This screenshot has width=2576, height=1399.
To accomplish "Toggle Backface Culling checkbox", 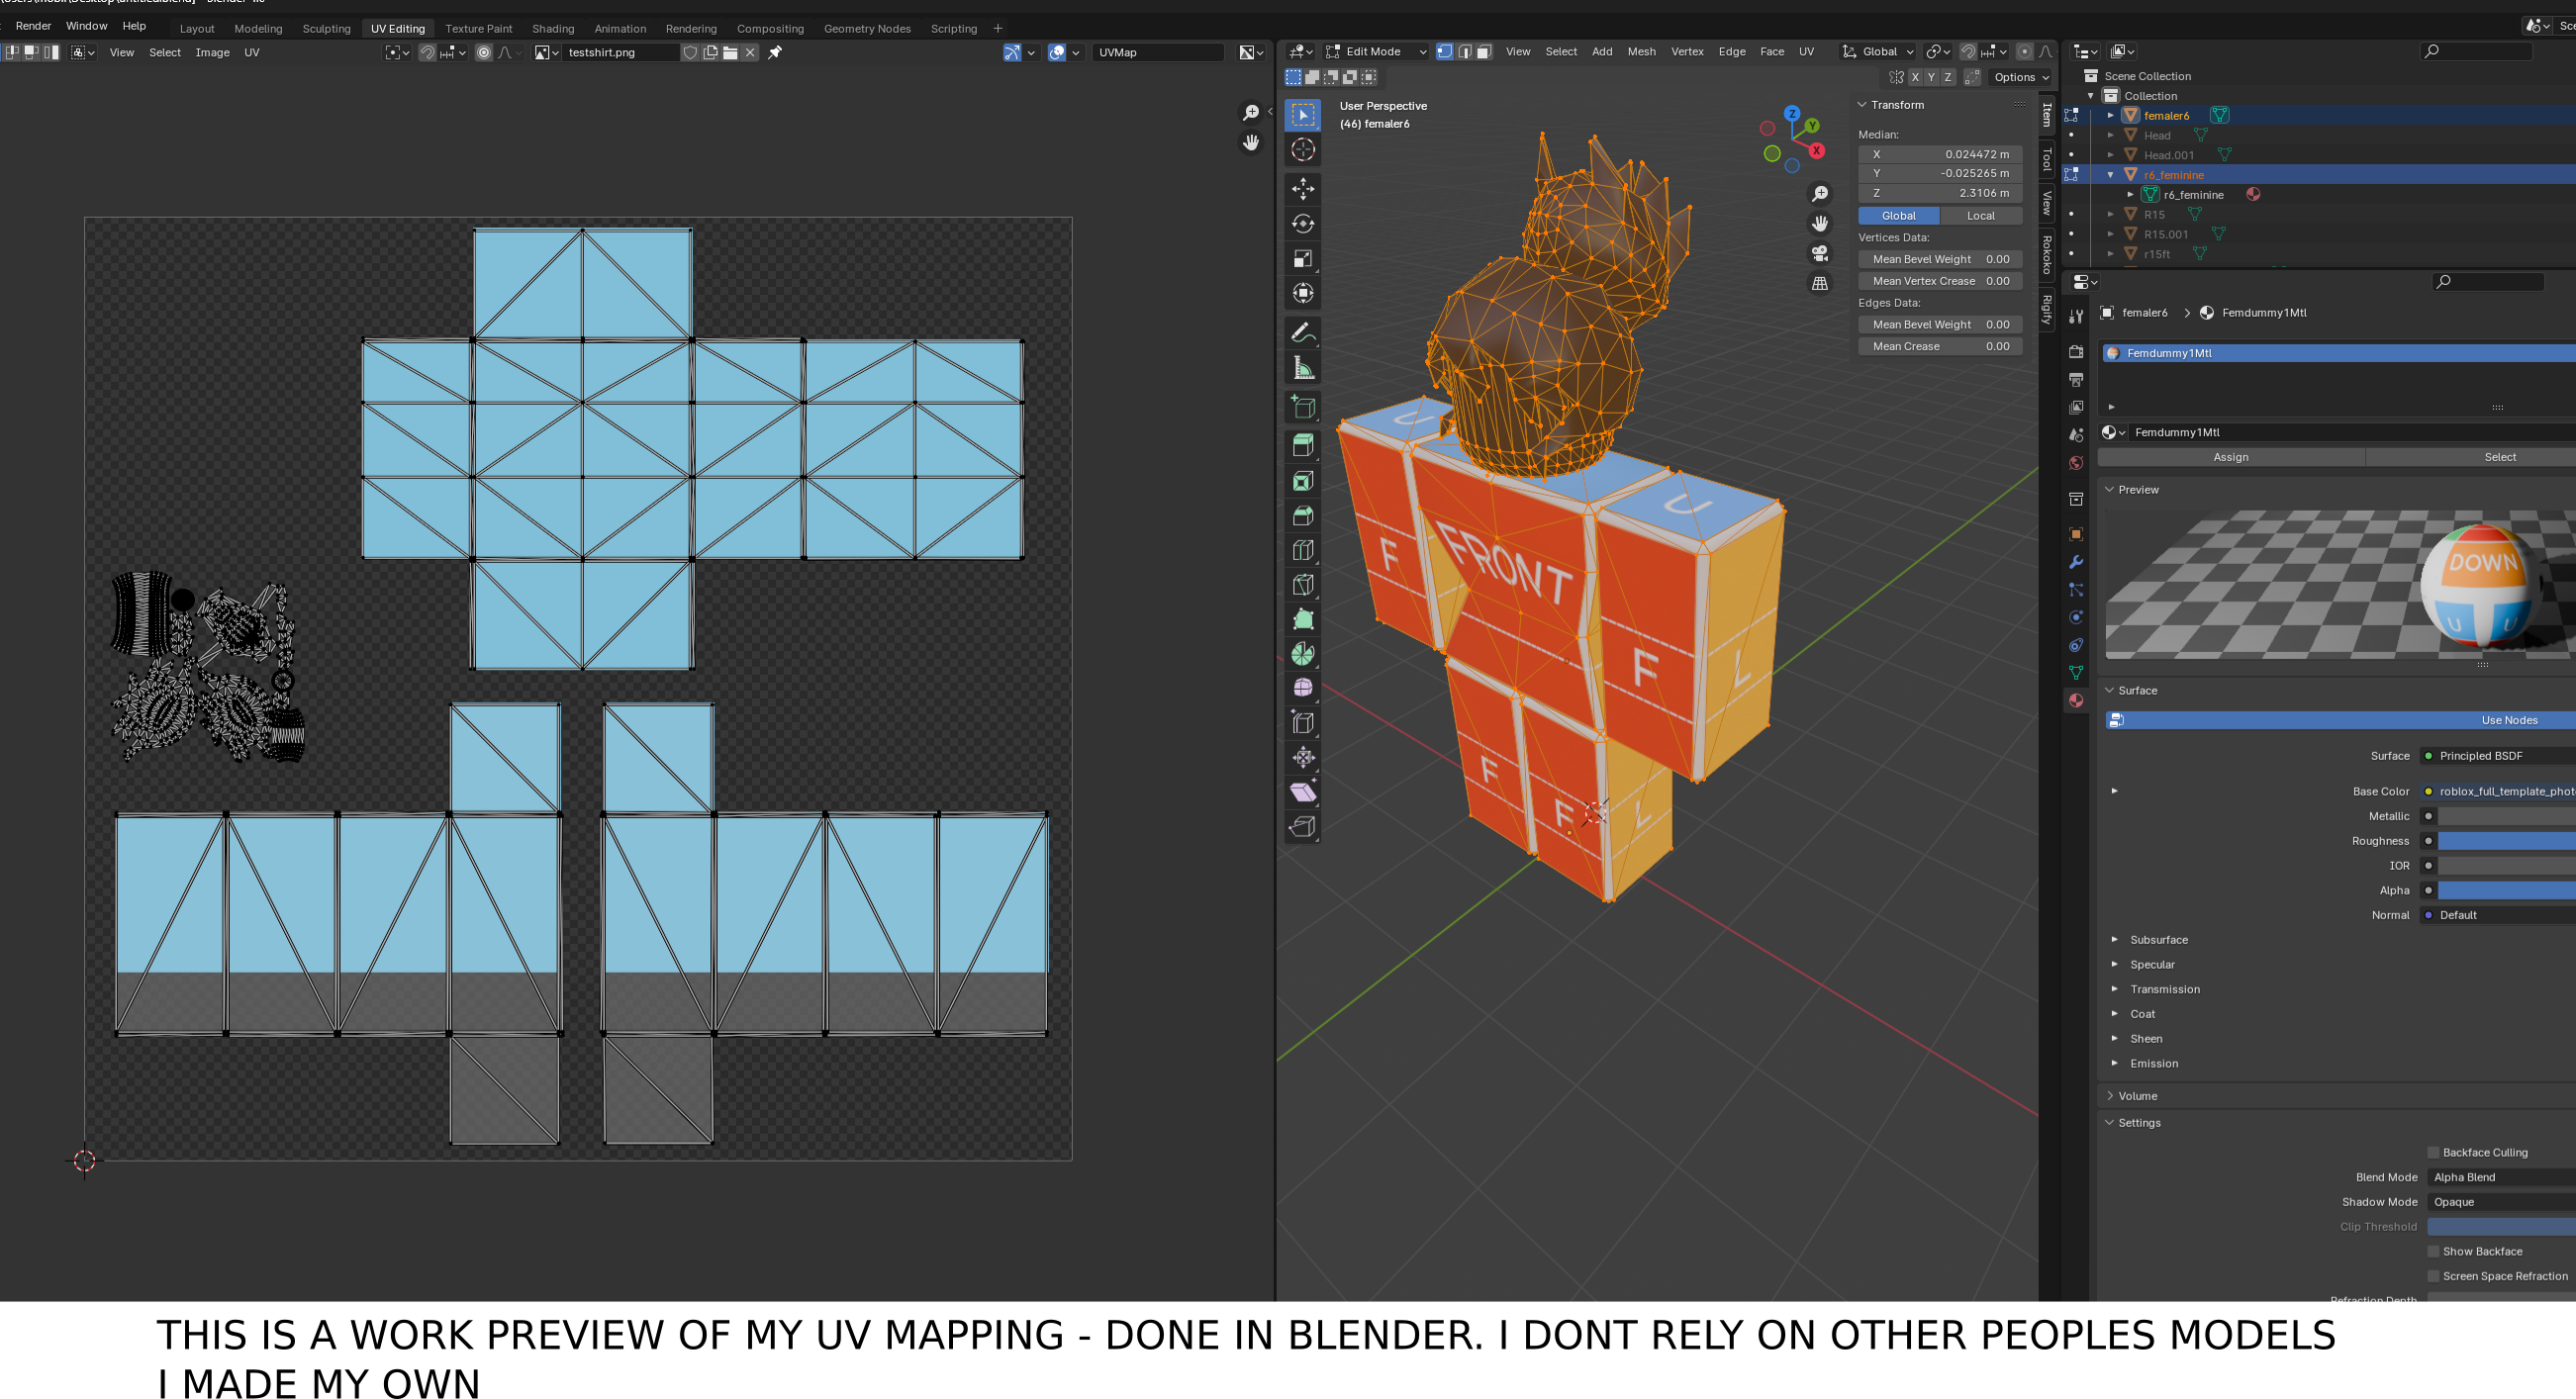I will pos(2433,1152).
